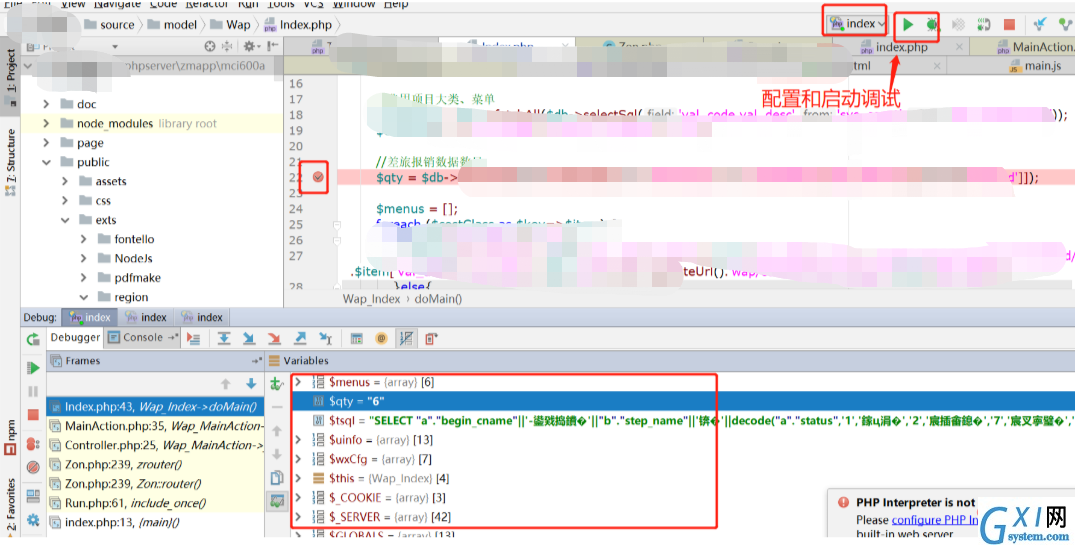
Task: Stop the process with top toolbar red square
Action: coord(1009,25)
